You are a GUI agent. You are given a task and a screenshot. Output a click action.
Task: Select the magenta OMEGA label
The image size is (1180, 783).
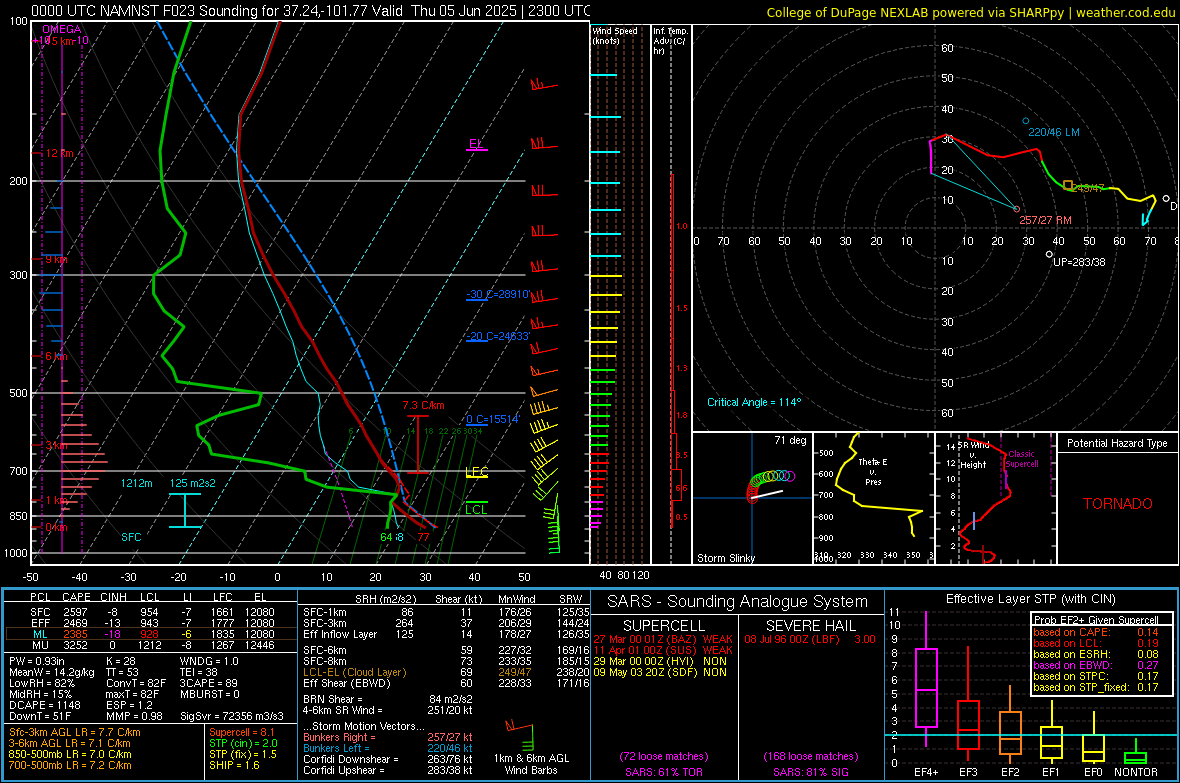pyautogui.click(x=62, y=29)
